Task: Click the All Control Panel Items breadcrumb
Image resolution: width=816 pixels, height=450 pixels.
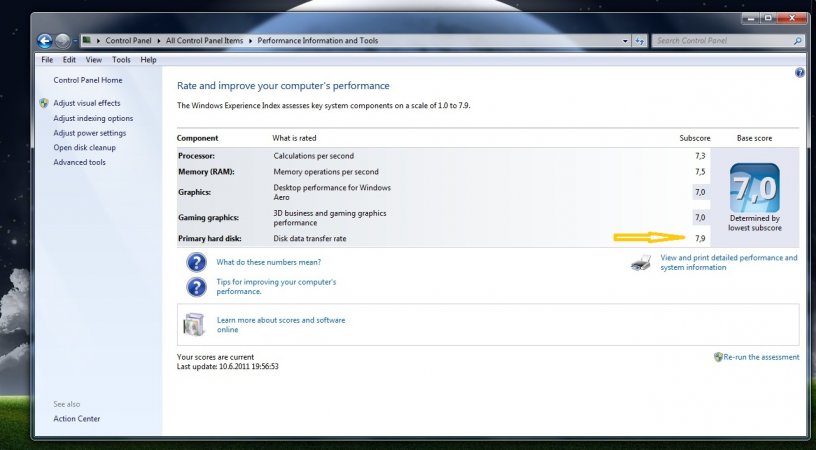Action: [205, 41]
